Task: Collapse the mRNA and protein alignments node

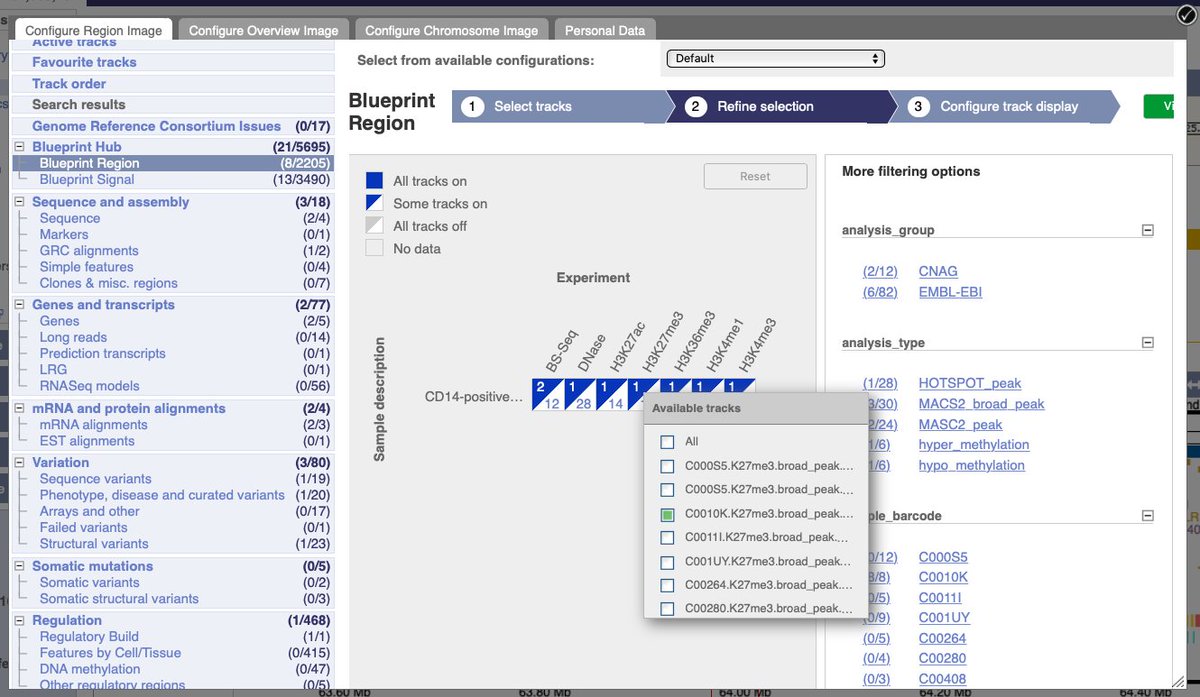Action: tap(20, 408)
